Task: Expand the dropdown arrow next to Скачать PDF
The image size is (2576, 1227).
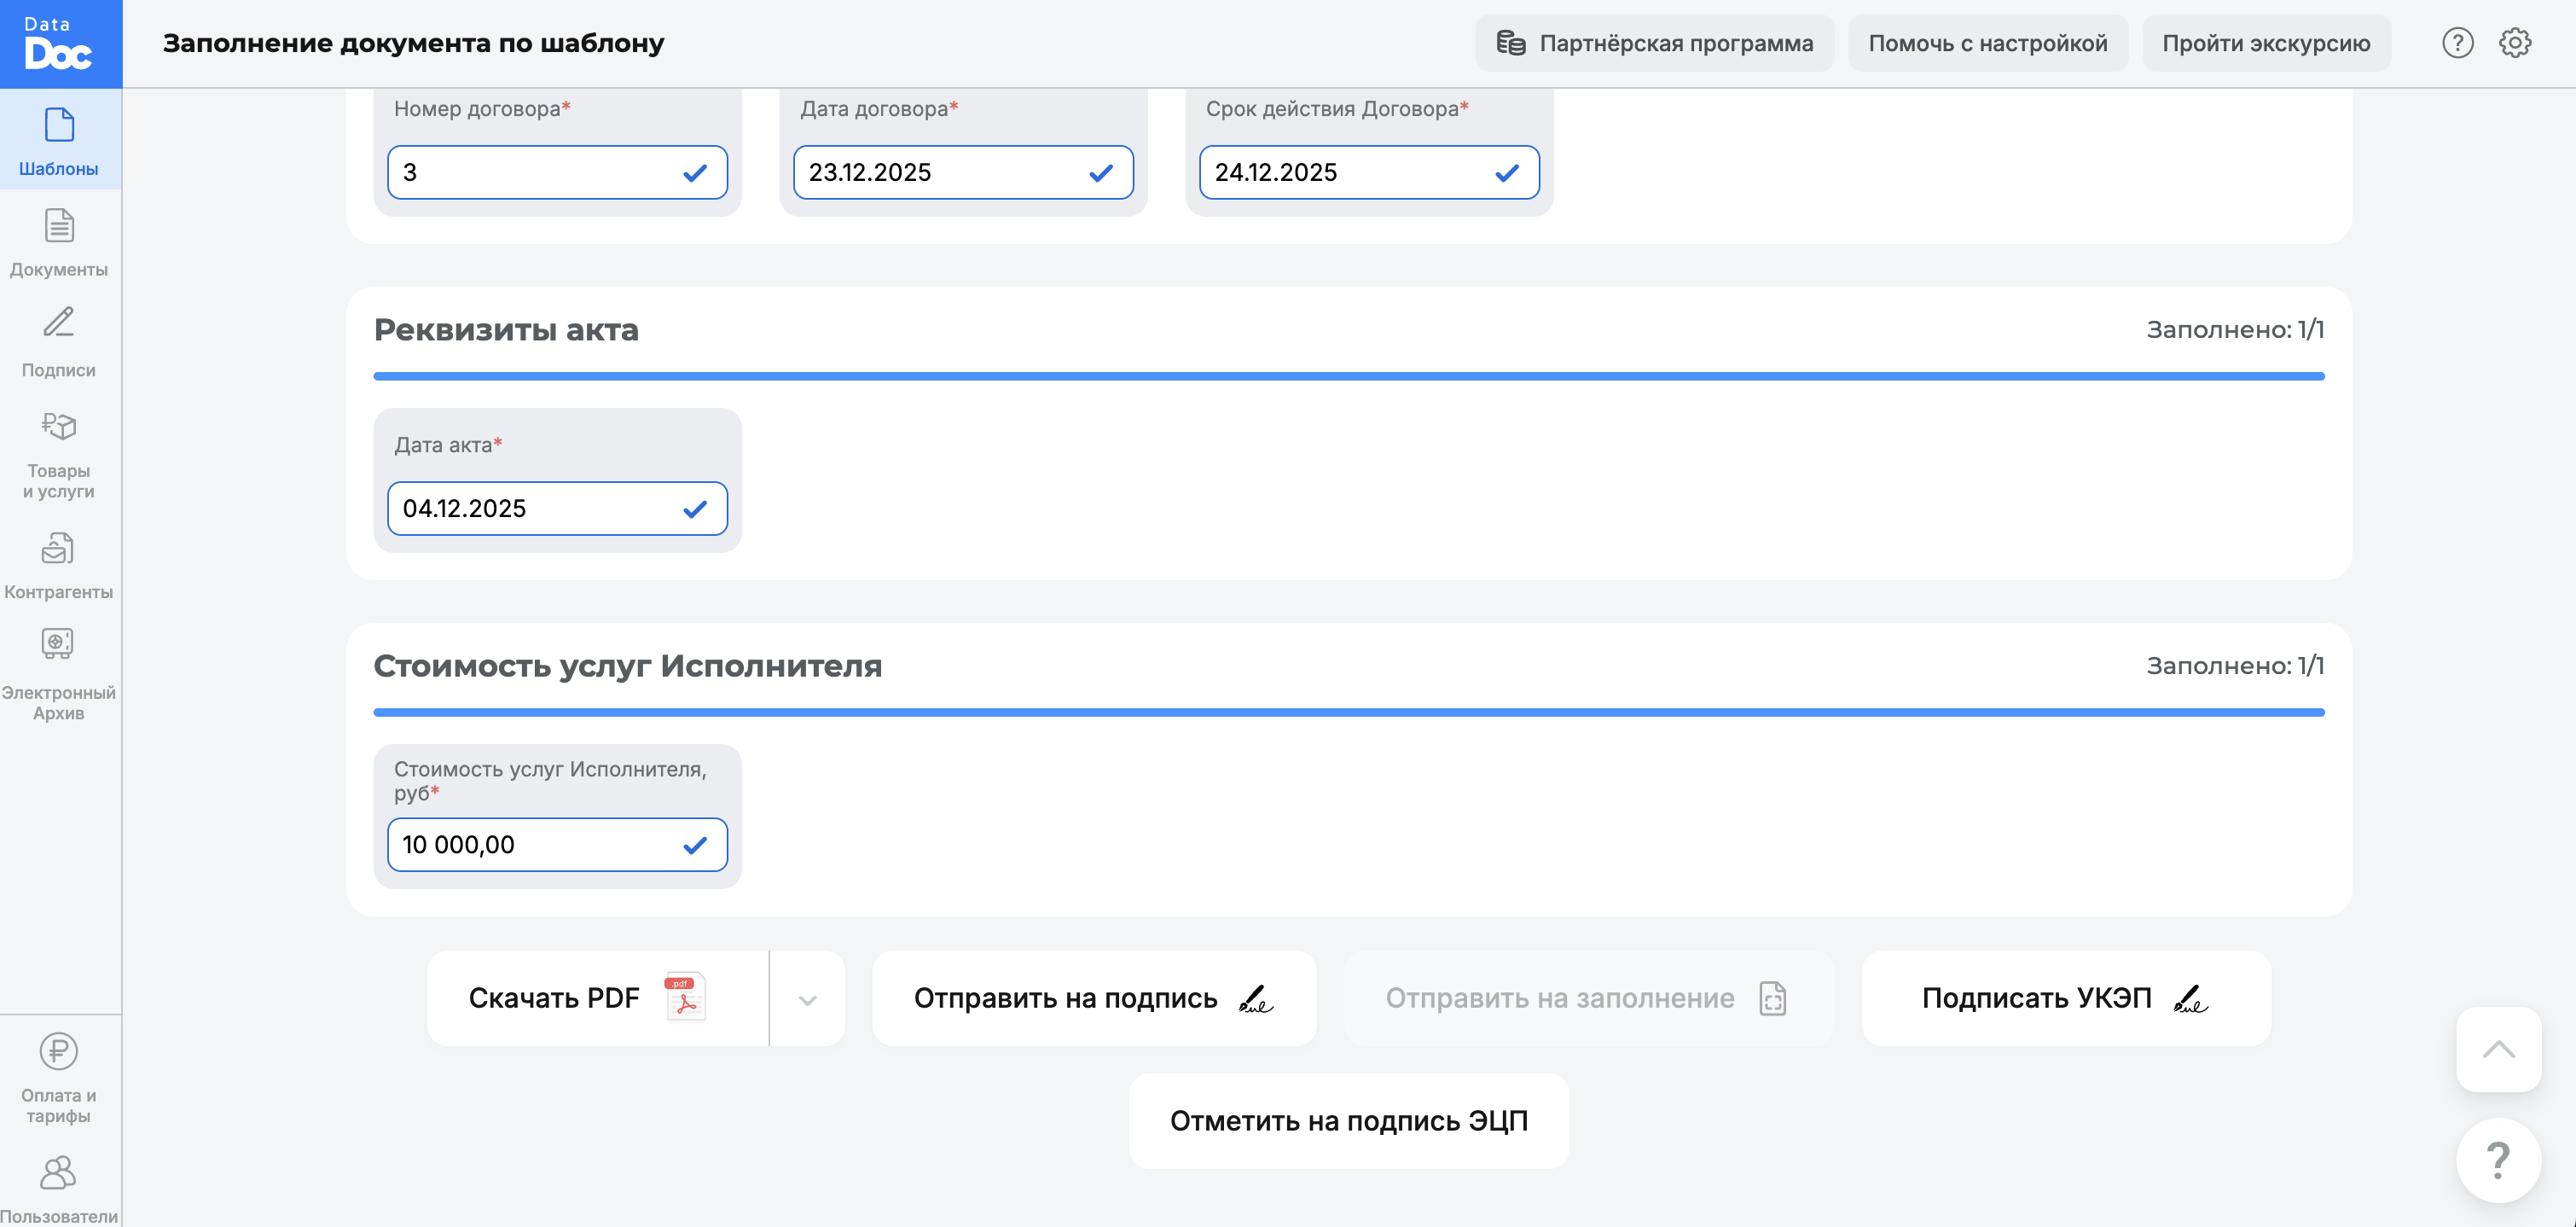Action: [x=808, y=998]
